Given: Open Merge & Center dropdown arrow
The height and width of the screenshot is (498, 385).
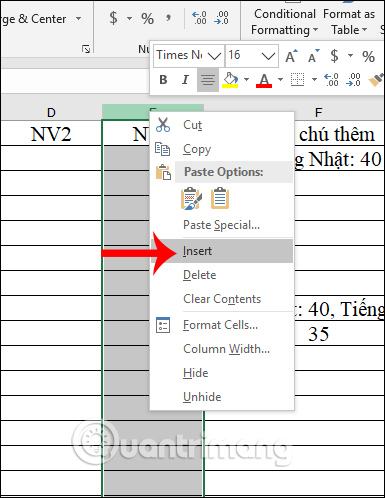Looking at the screenshot, I should click(x=79, y=19).
